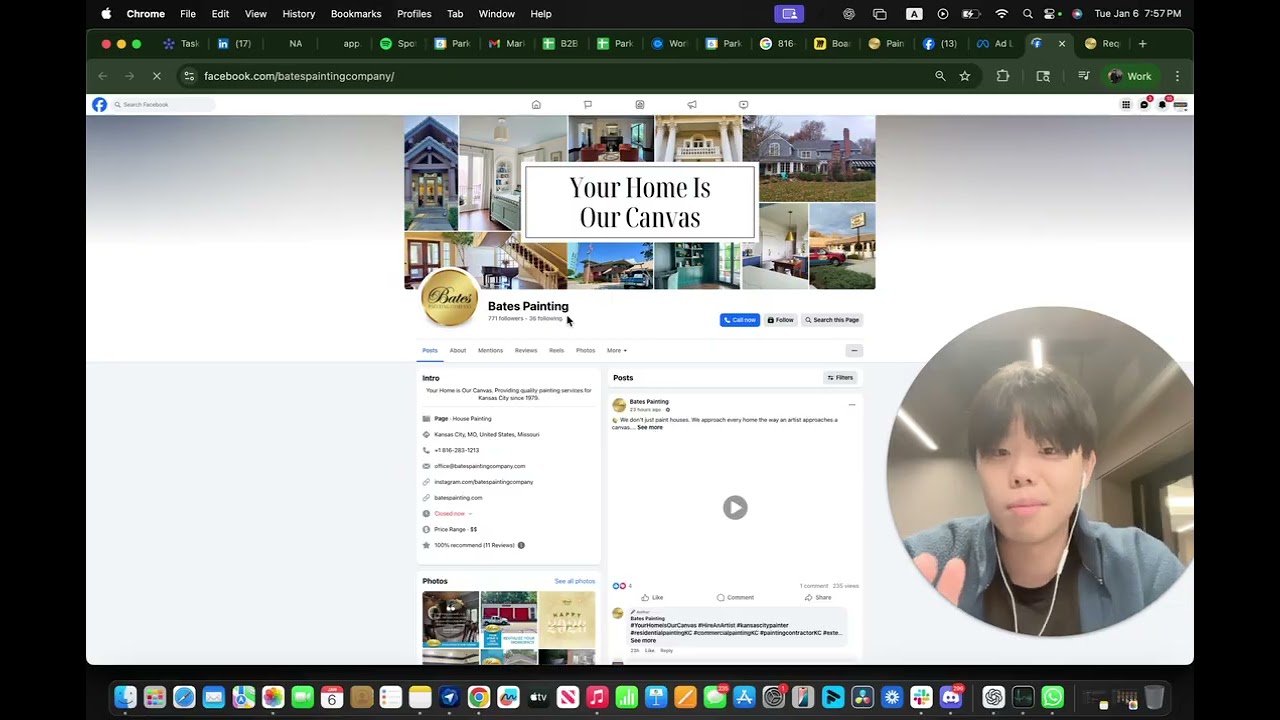The width and height of the screenshot is (1280, 720).
Task: Switch to the About tab
Action: point(457,350)
